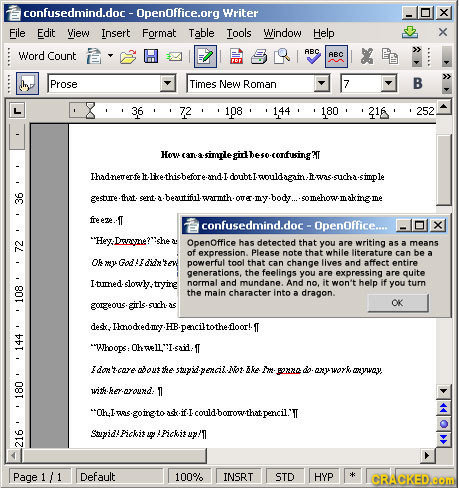Click the vertical scrollbar down arrow
Viewport: 459px width, 488px height.
pos(444,391)
